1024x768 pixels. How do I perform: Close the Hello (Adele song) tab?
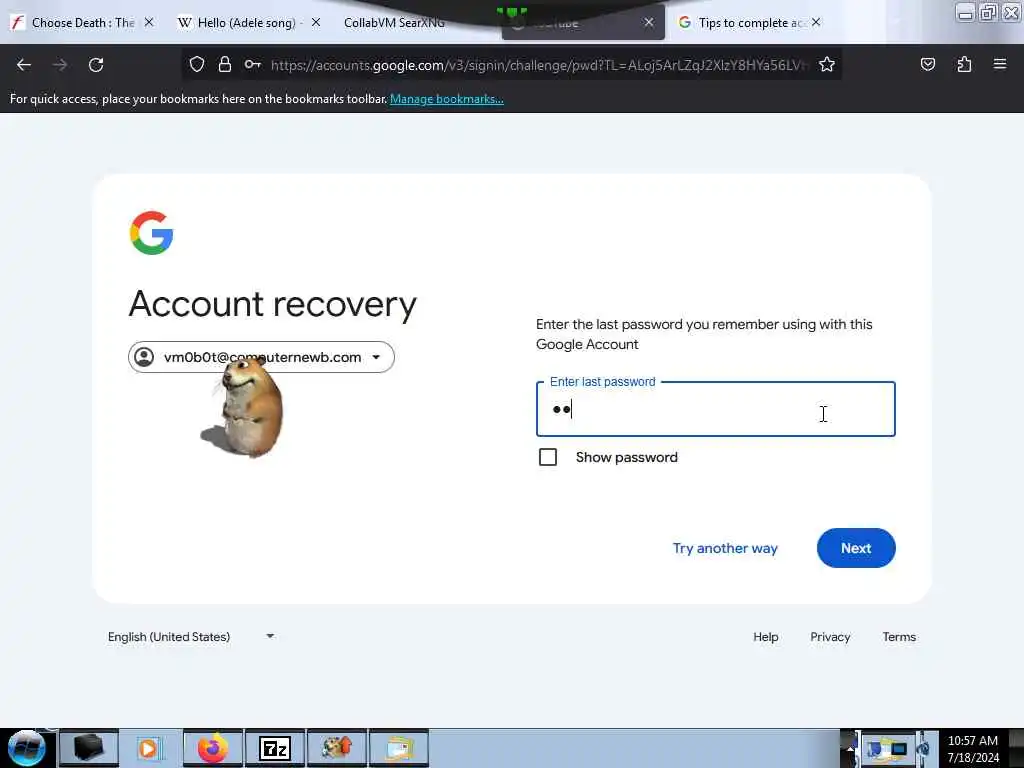[316, 22]
